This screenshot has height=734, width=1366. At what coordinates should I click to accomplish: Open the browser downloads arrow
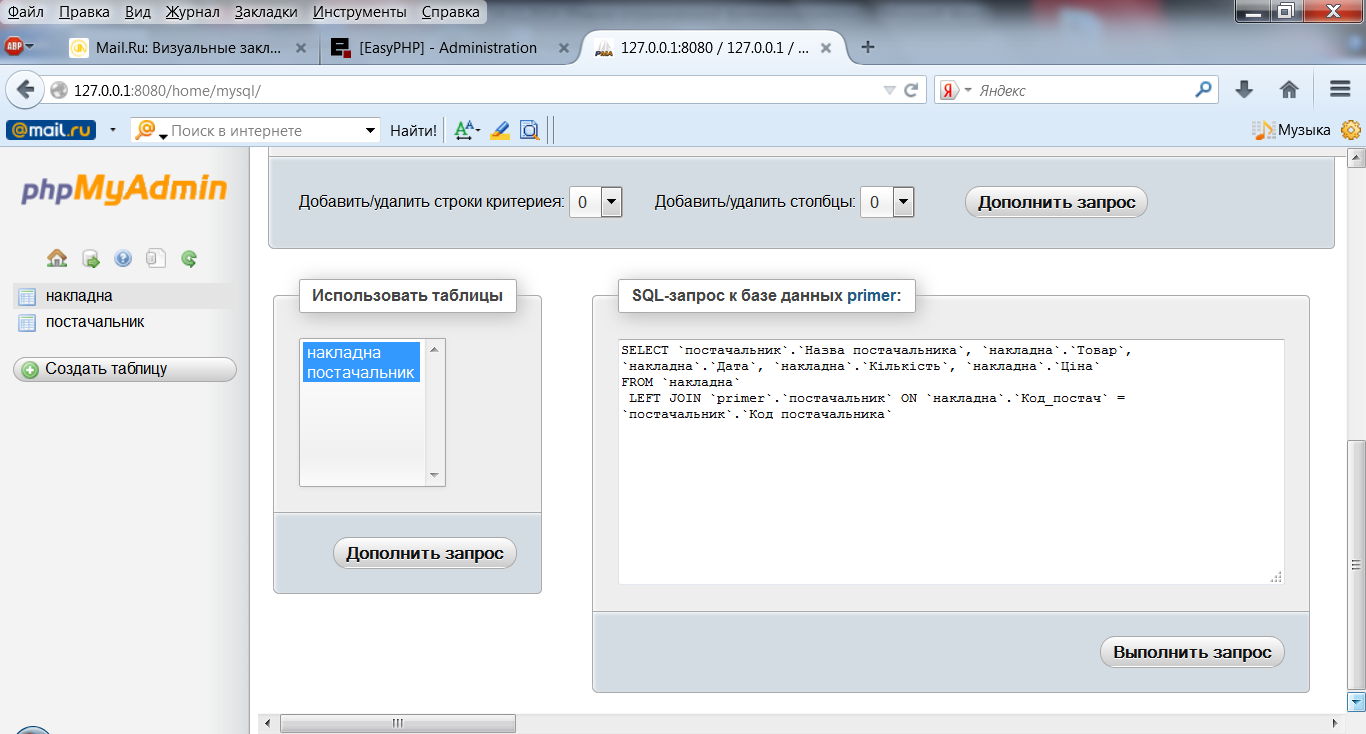click(x=1244, y=90)
